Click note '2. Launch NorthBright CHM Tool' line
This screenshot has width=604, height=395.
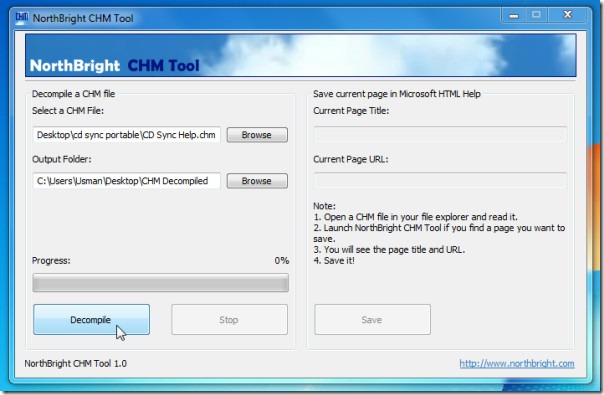pos(439,233)
